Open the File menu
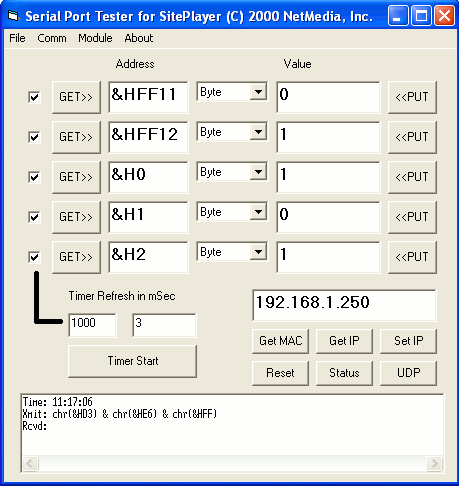Viewport: 459px width, 486px height. point(17,38)
